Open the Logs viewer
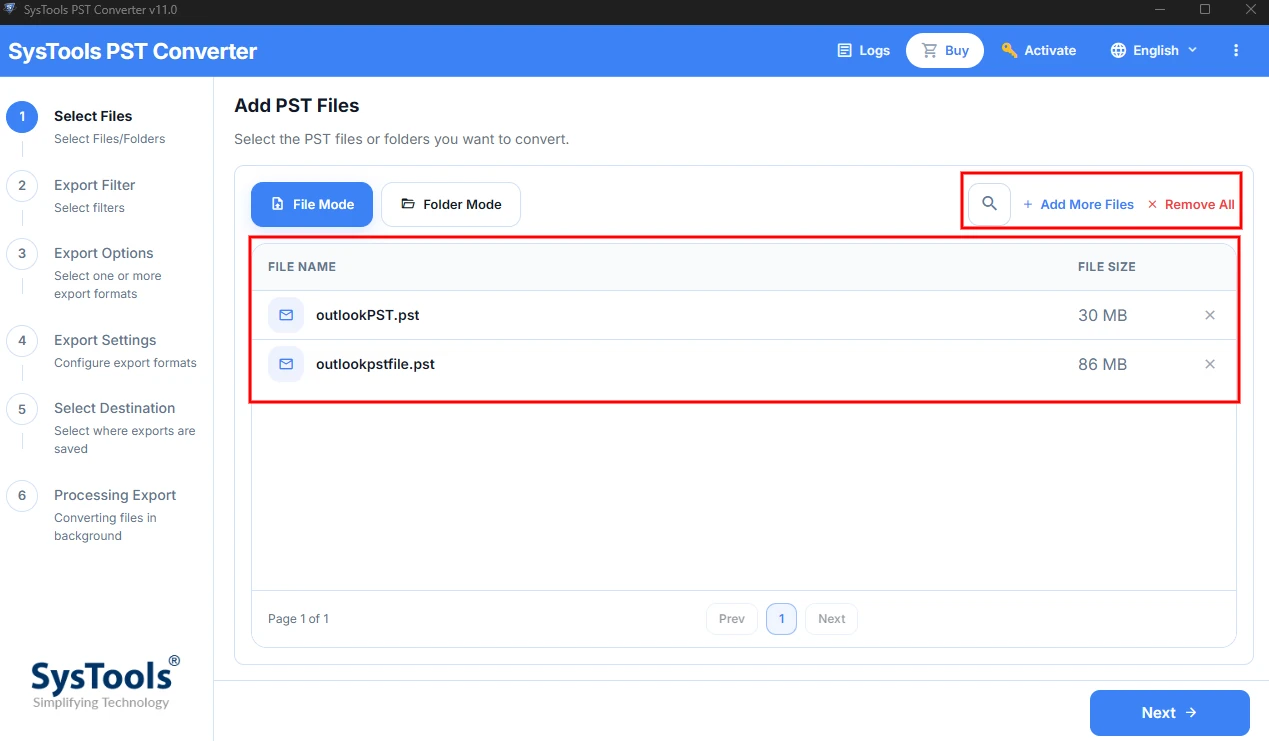This screenshot has width=1269, height=741. click(863, 50)
